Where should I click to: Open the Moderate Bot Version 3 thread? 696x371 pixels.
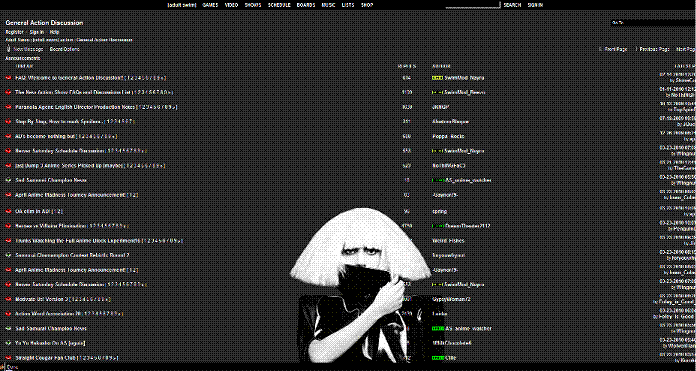click(x=41, y=299)
